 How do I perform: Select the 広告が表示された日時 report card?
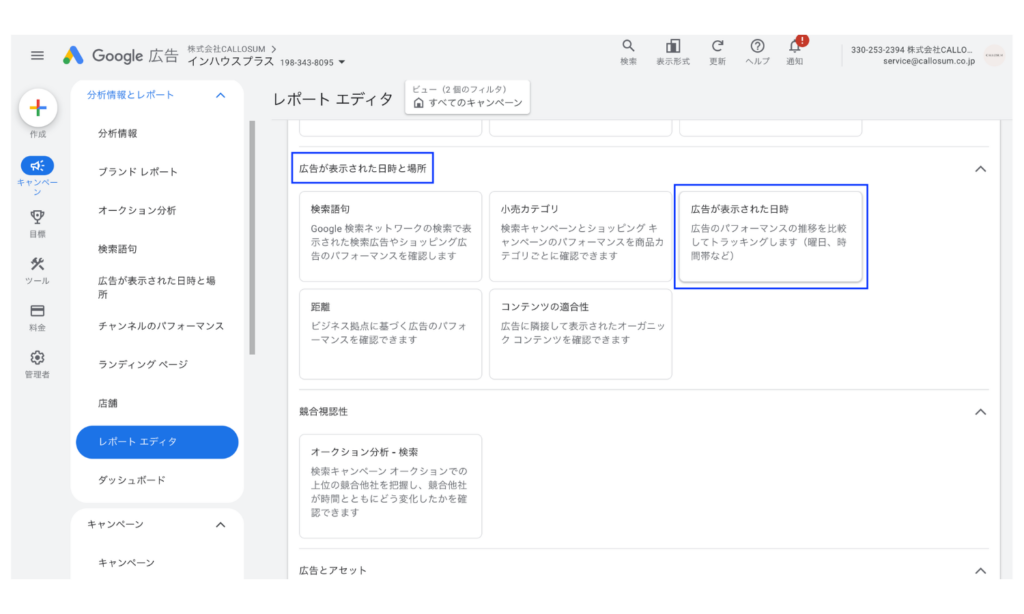point(771,236)
